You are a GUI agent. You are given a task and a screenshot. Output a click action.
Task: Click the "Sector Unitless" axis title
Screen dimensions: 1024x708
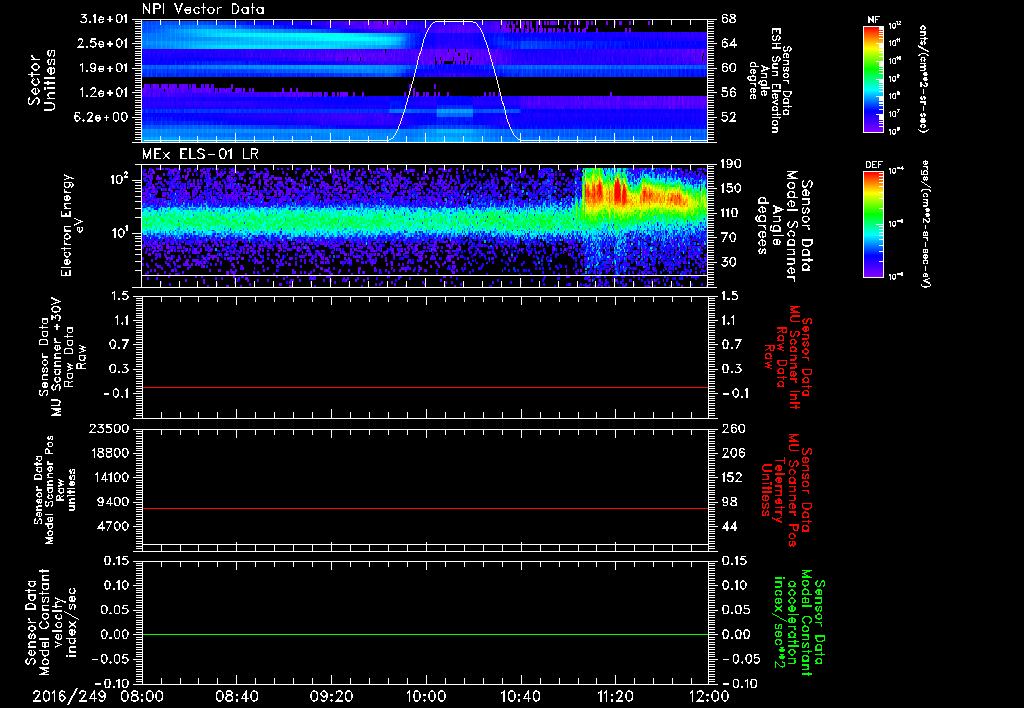pos(42,80)
